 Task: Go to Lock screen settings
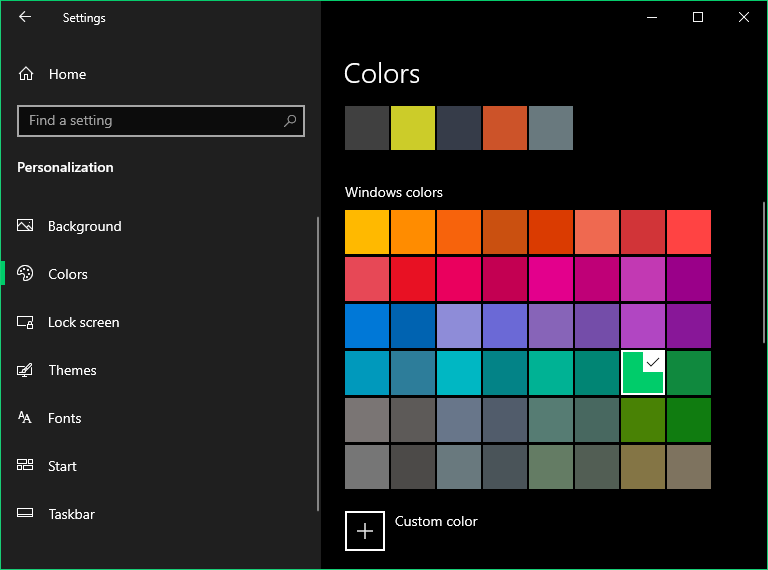tap(83, 322)
